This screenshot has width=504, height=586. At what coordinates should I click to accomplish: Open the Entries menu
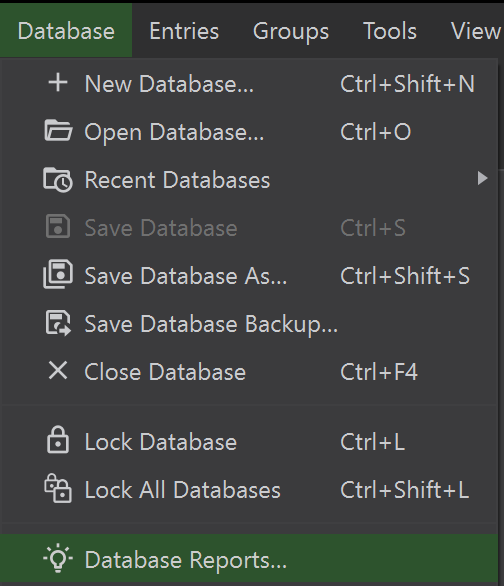point(184,31)
